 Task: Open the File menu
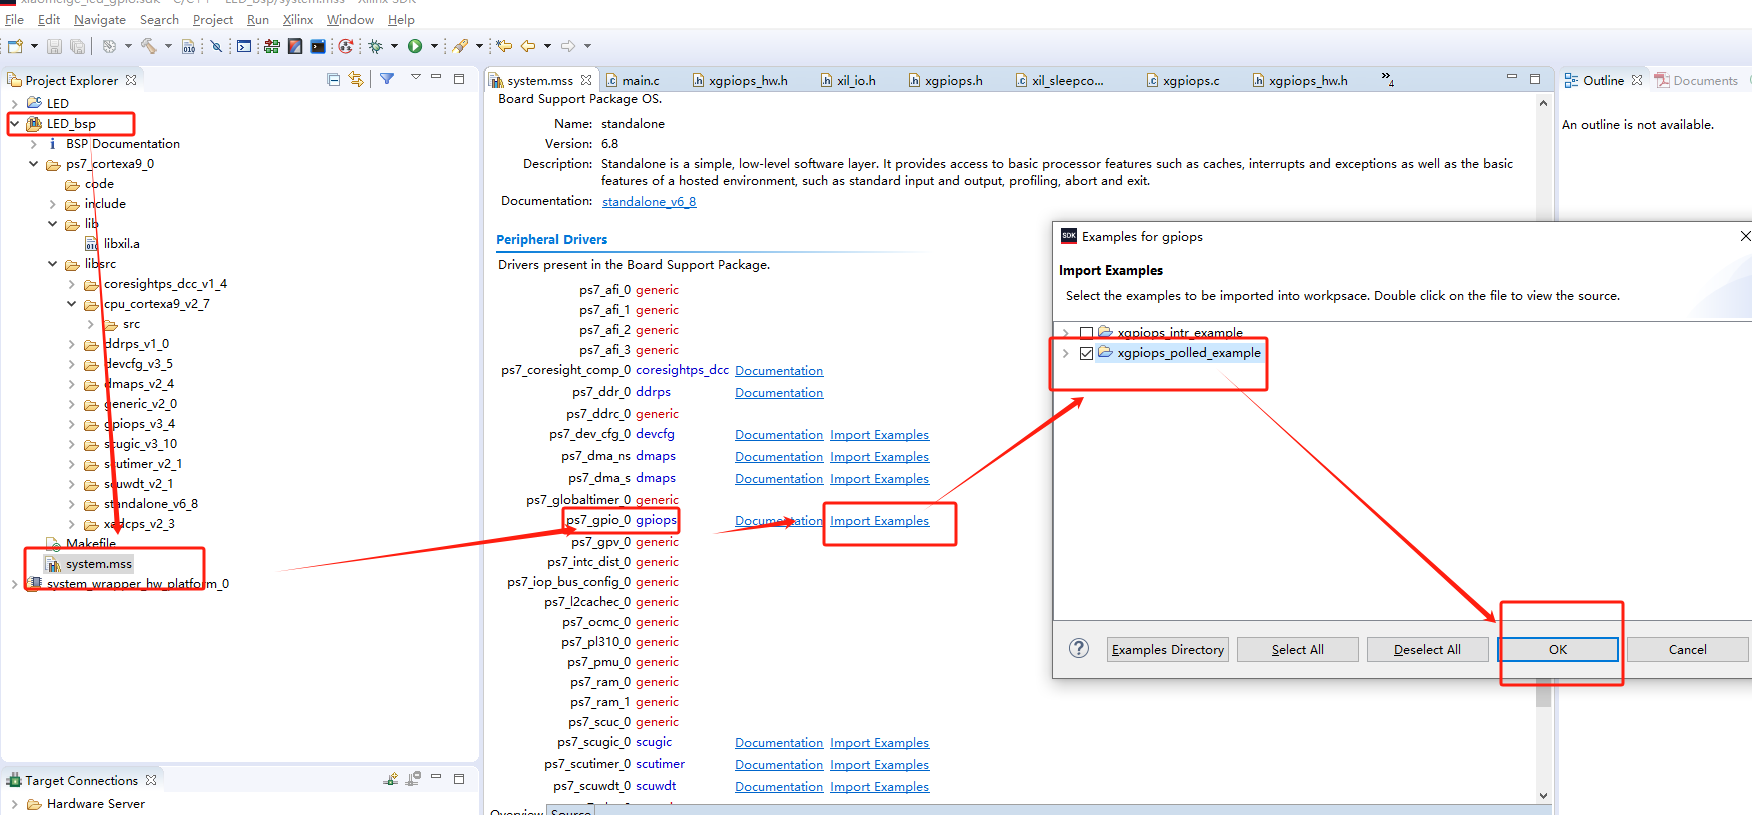(x=14, y=20)
